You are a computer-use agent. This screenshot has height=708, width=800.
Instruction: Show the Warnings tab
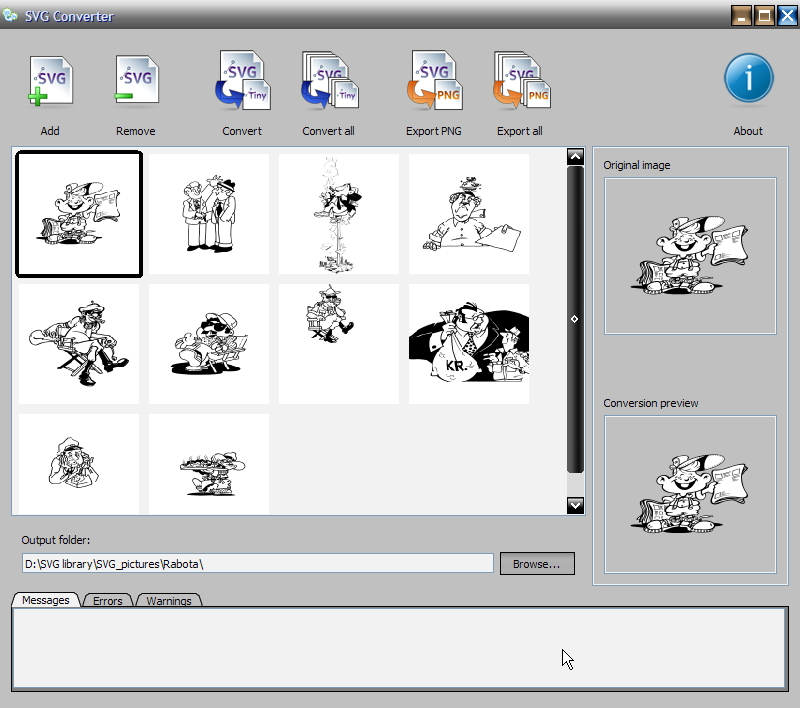point(169,601)
